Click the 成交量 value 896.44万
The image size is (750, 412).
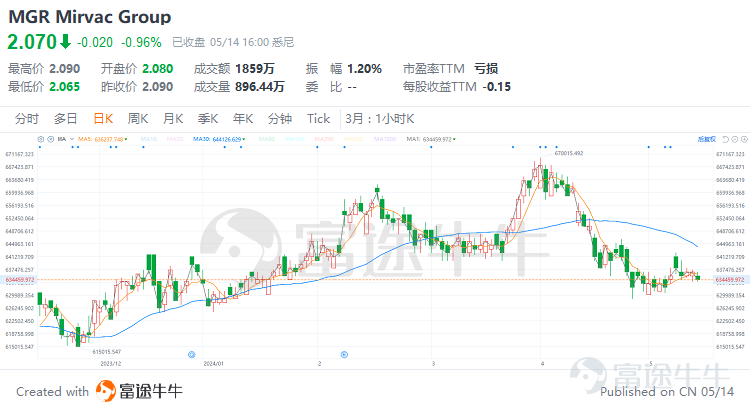260,87
